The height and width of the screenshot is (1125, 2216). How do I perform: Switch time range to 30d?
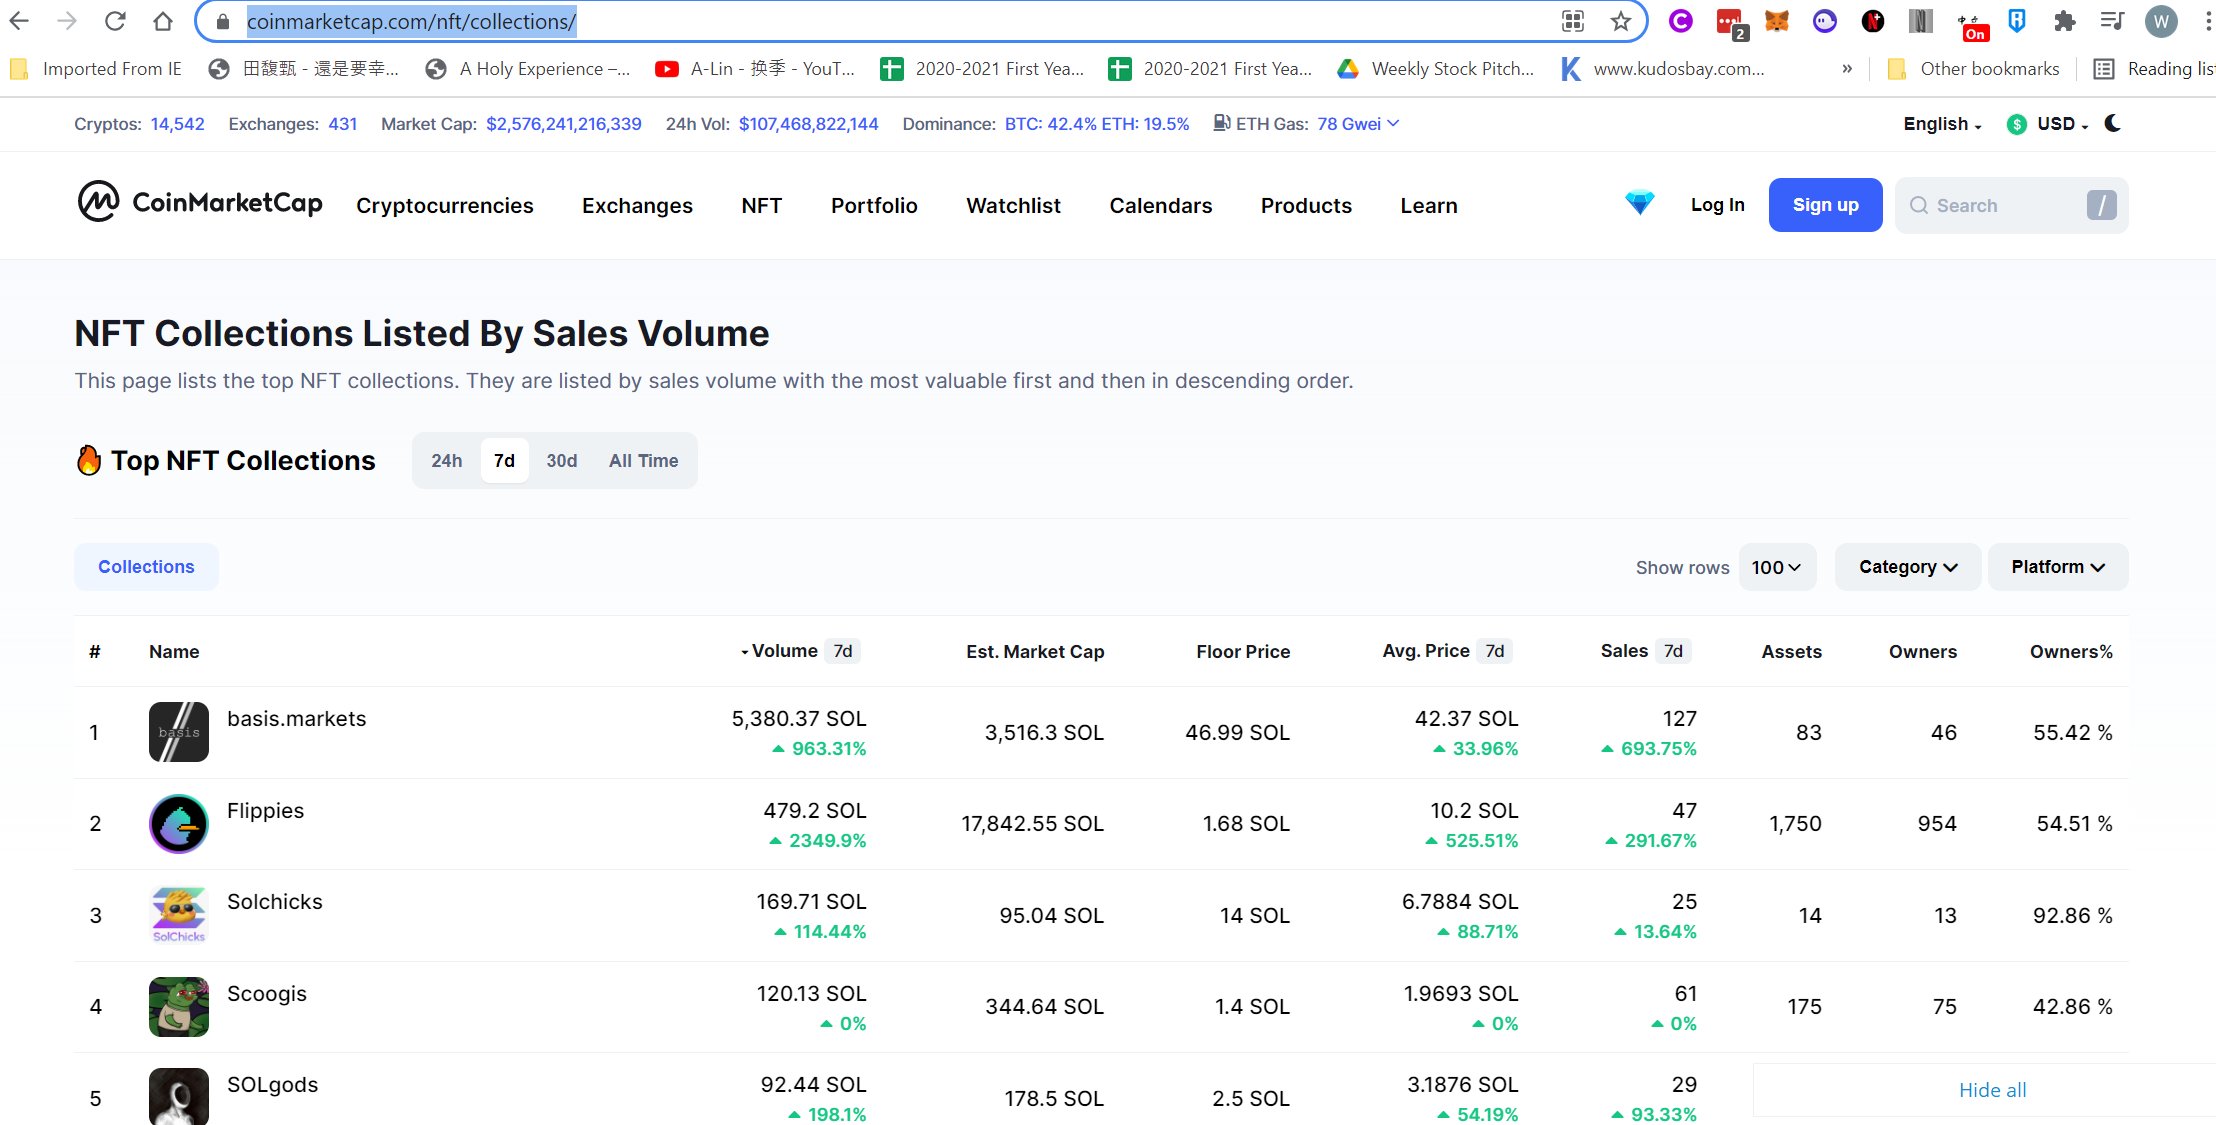561,461
